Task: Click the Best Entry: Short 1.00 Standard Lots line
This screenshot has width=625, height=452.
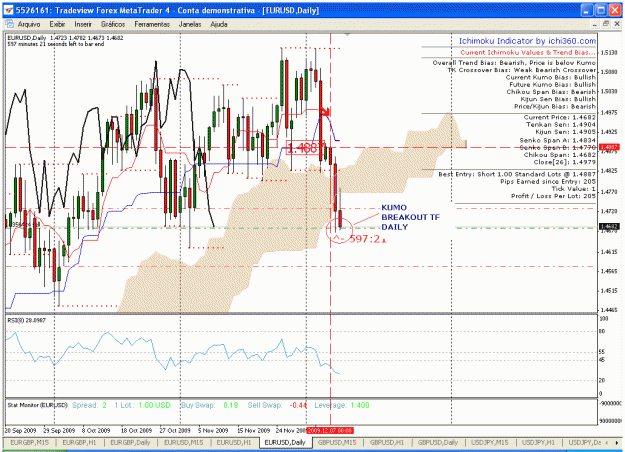Action: coord(517,174)
